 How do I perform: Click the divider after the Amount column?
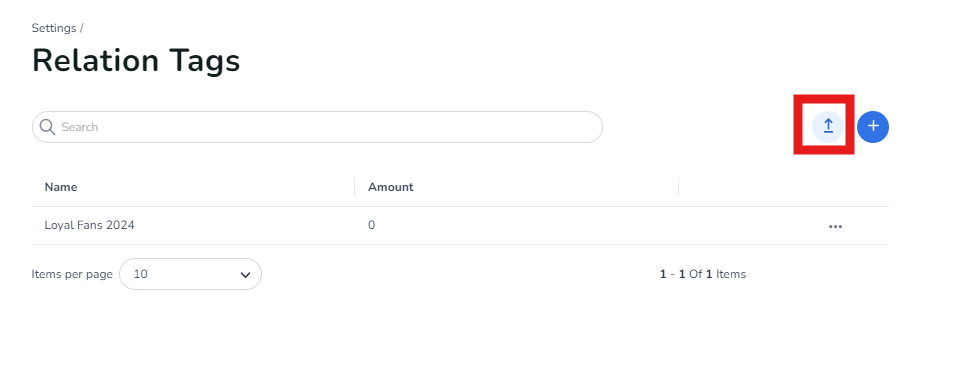point(679,187)
